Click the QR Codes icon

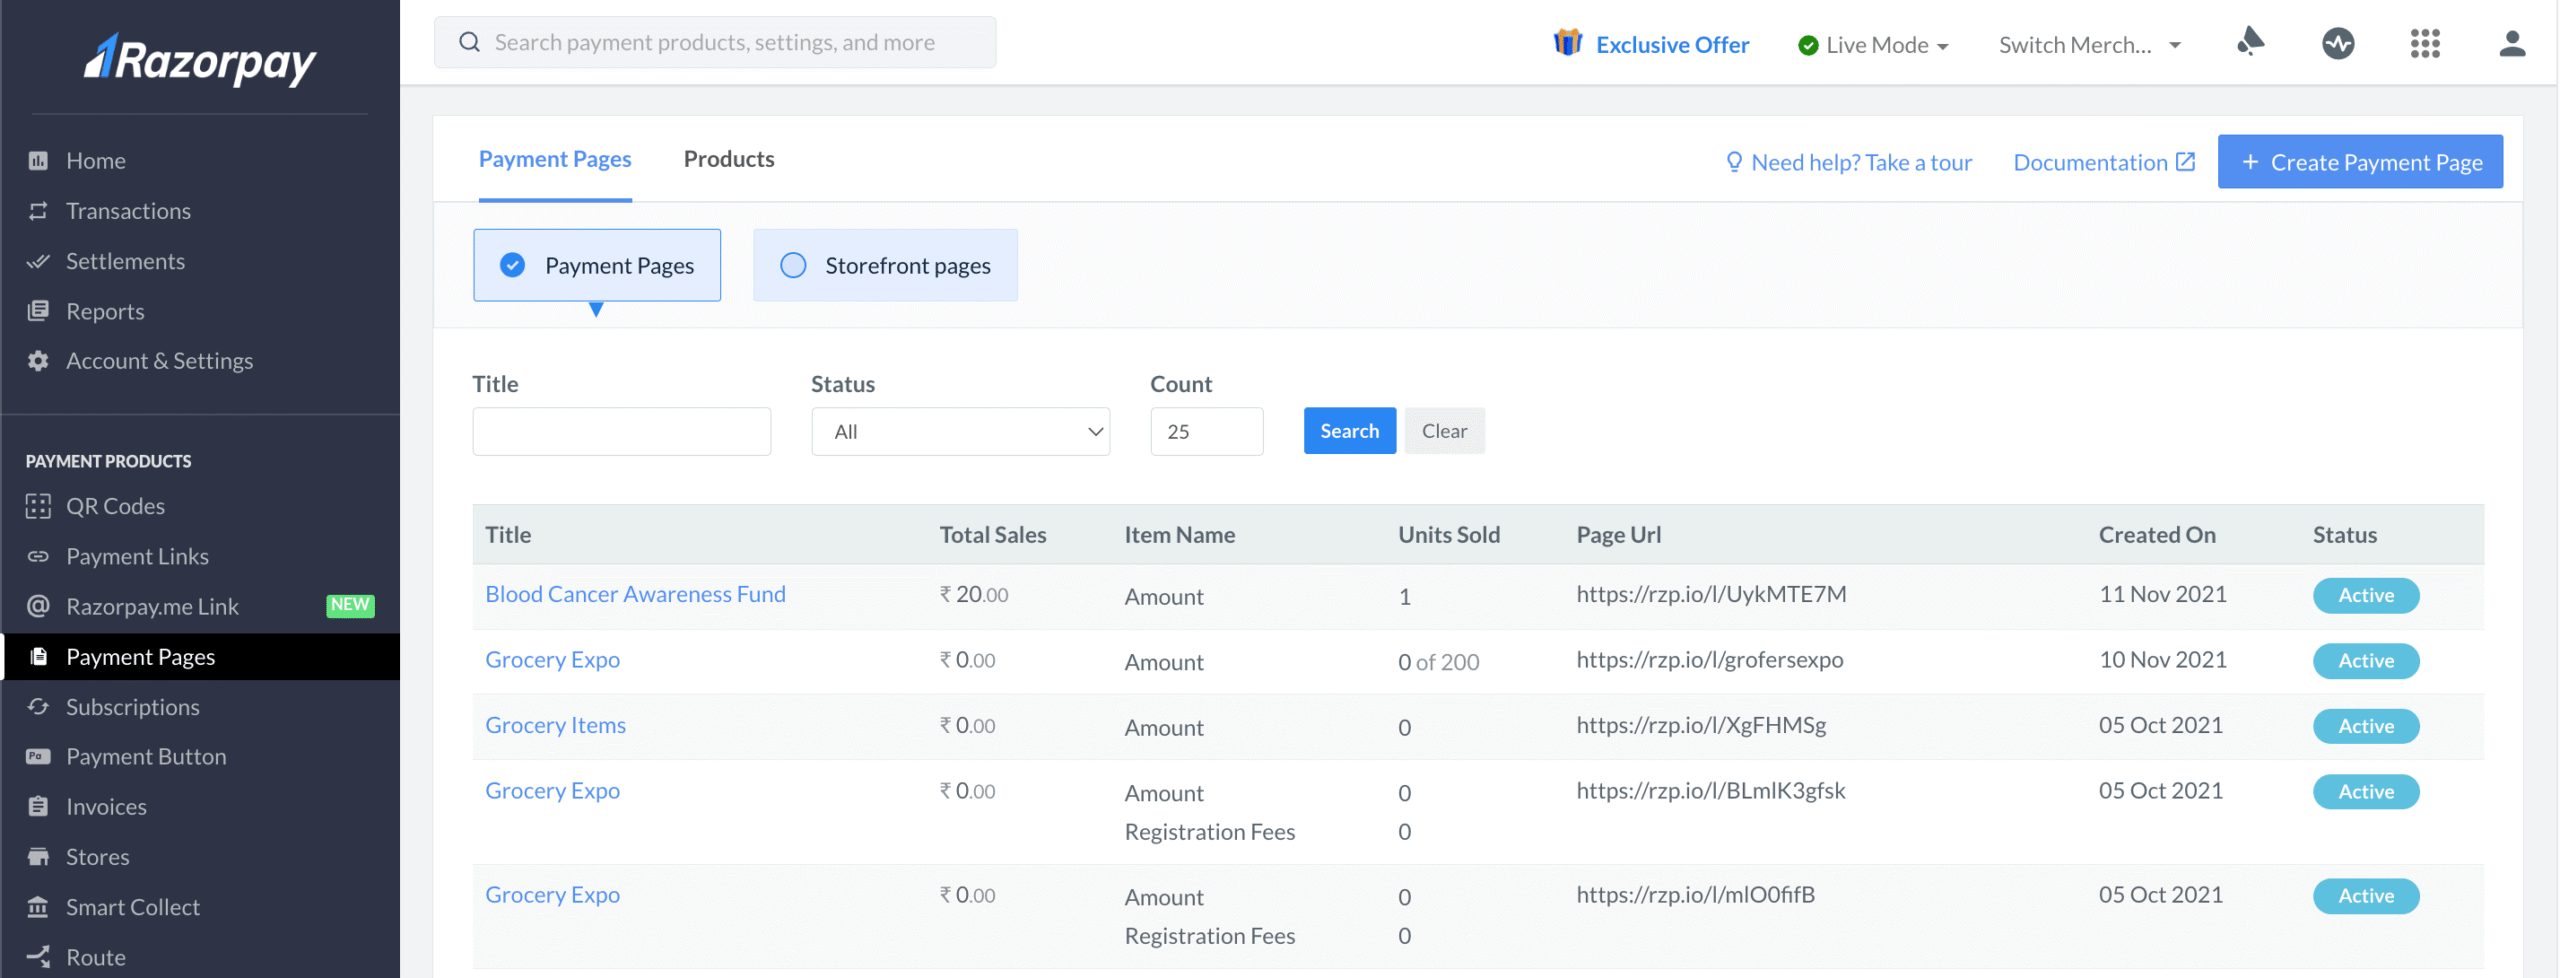[38, 506]
